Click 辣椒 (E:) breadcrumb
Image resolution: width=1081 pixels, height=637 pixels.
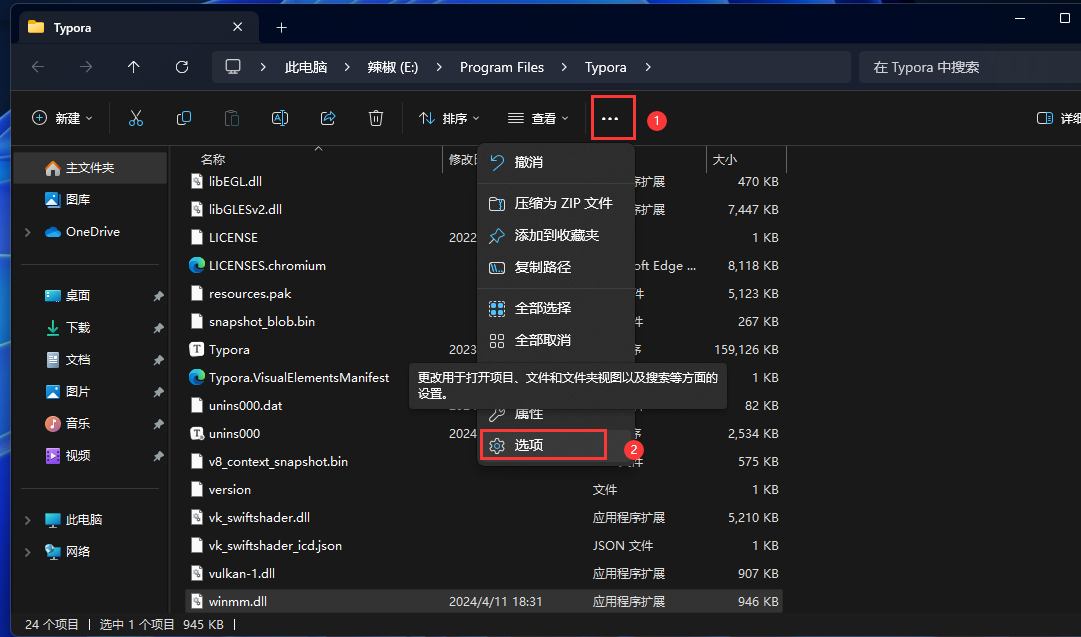click(393, 67)
